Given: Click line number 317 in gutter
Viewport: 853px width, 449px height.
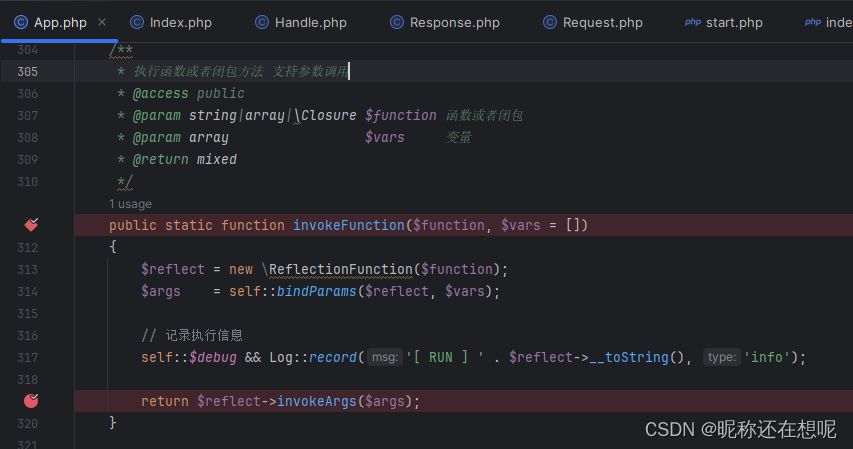Looking at the screenshot, I should click(x=27, y=358).
